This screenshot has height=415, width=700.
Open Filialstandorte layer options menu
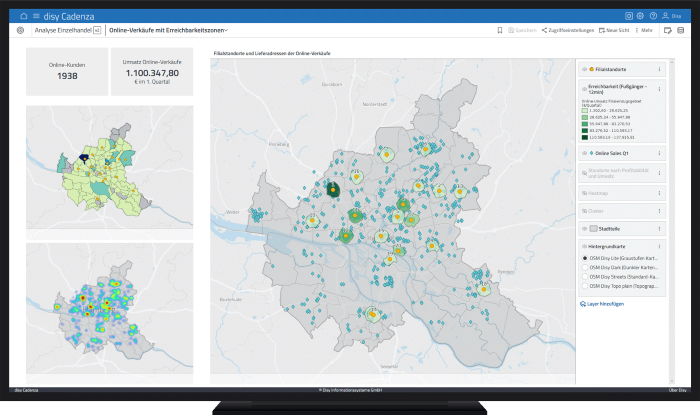tap(659, 69)
